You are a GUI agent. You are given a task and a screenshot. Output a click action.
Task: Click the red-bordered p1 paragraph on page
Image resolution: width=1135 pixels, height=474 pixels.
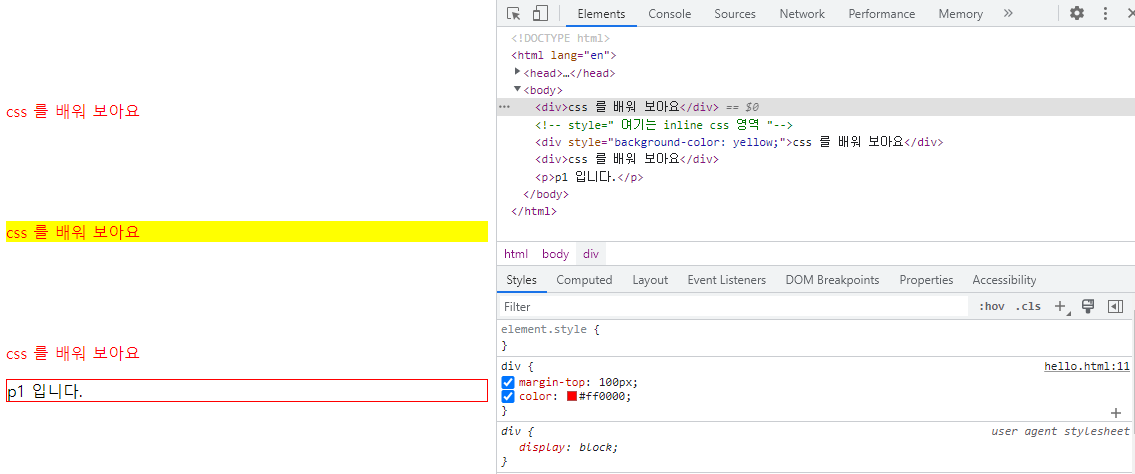coord(247,390)
